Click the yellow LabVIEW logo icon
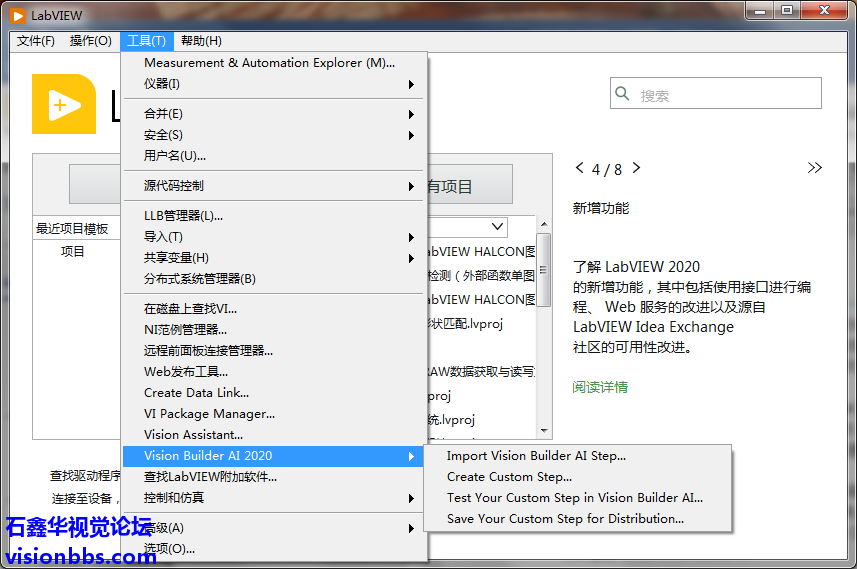Image resolution: width=857 pixels, height=569 pixels. point(64,104)
